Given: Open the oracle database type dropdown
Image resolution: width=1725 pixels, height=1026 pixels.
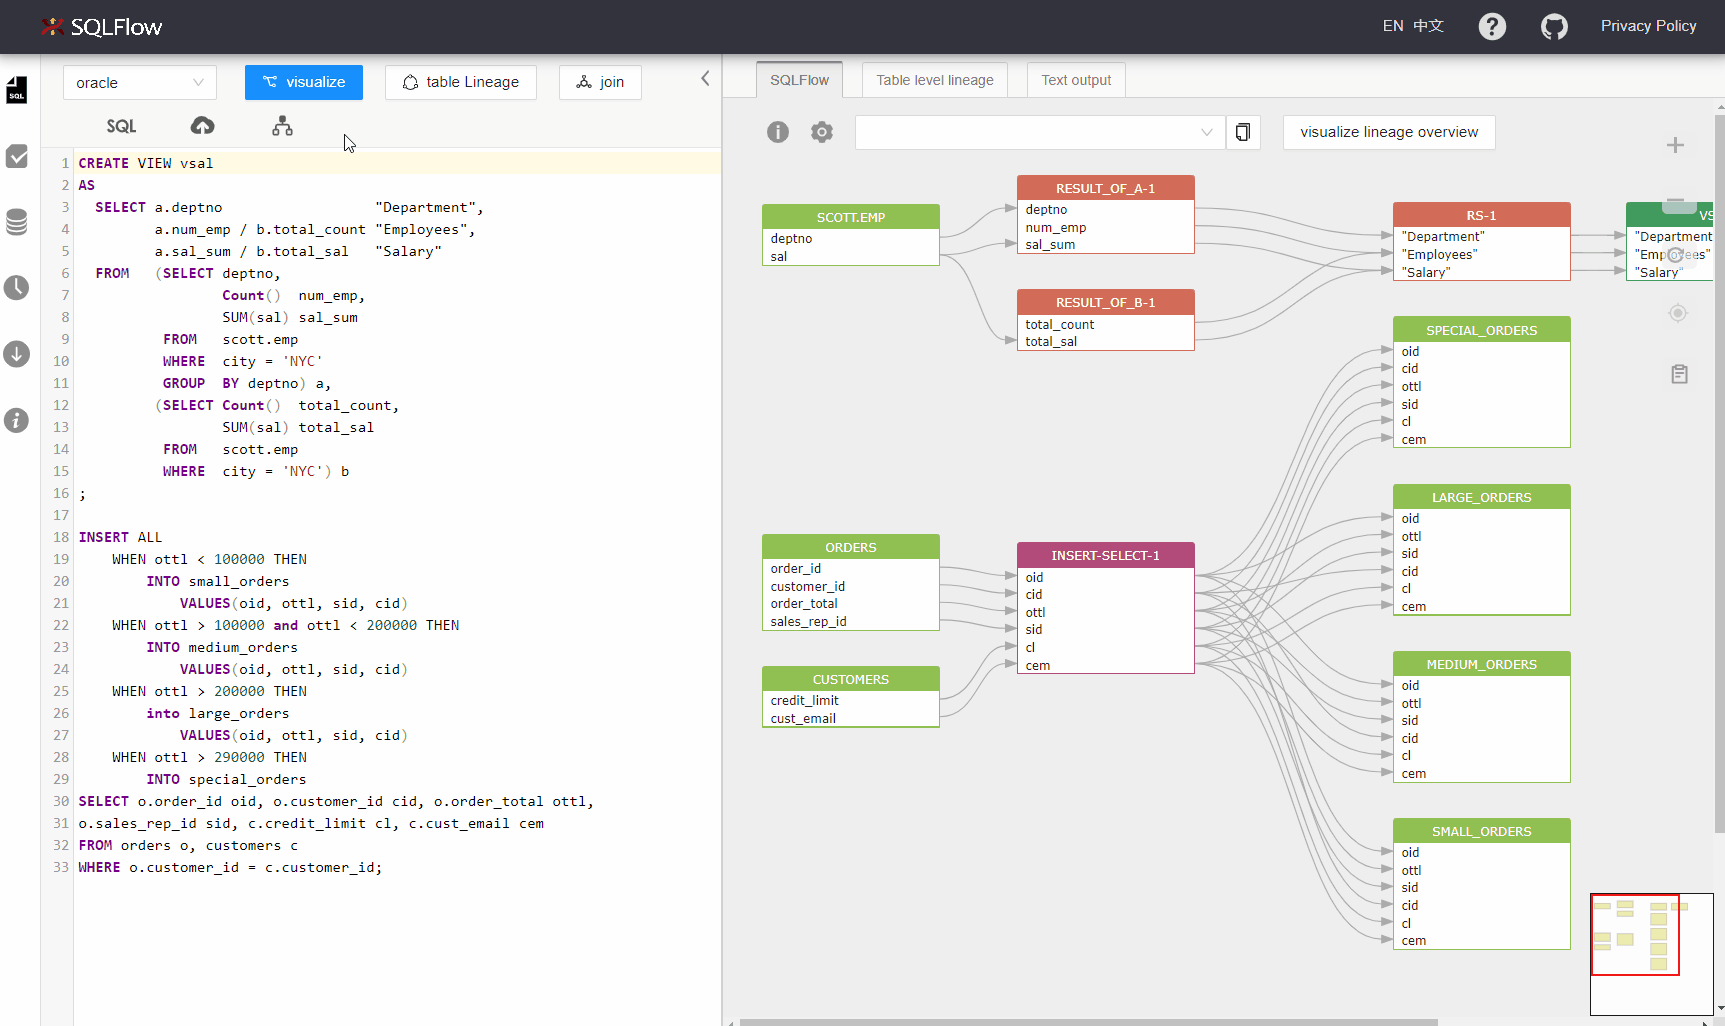Looking at the screenshot, I should click(x=139, y=82).
